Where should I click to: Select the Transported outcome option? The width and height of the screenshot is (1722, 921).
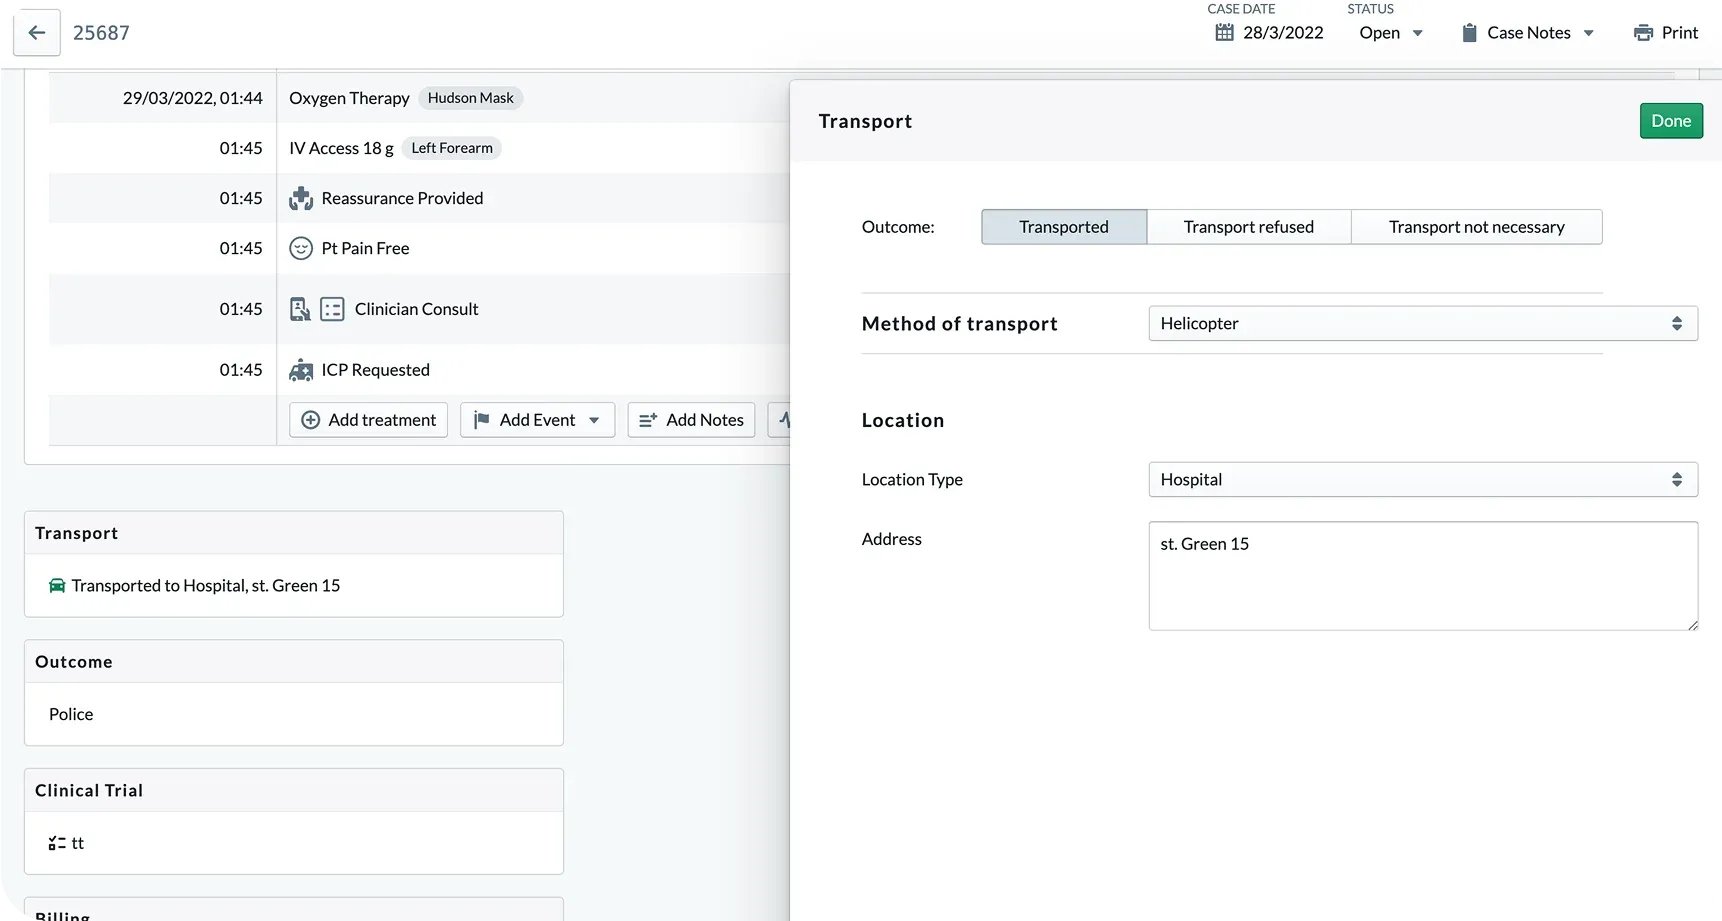pos(1063,227)
